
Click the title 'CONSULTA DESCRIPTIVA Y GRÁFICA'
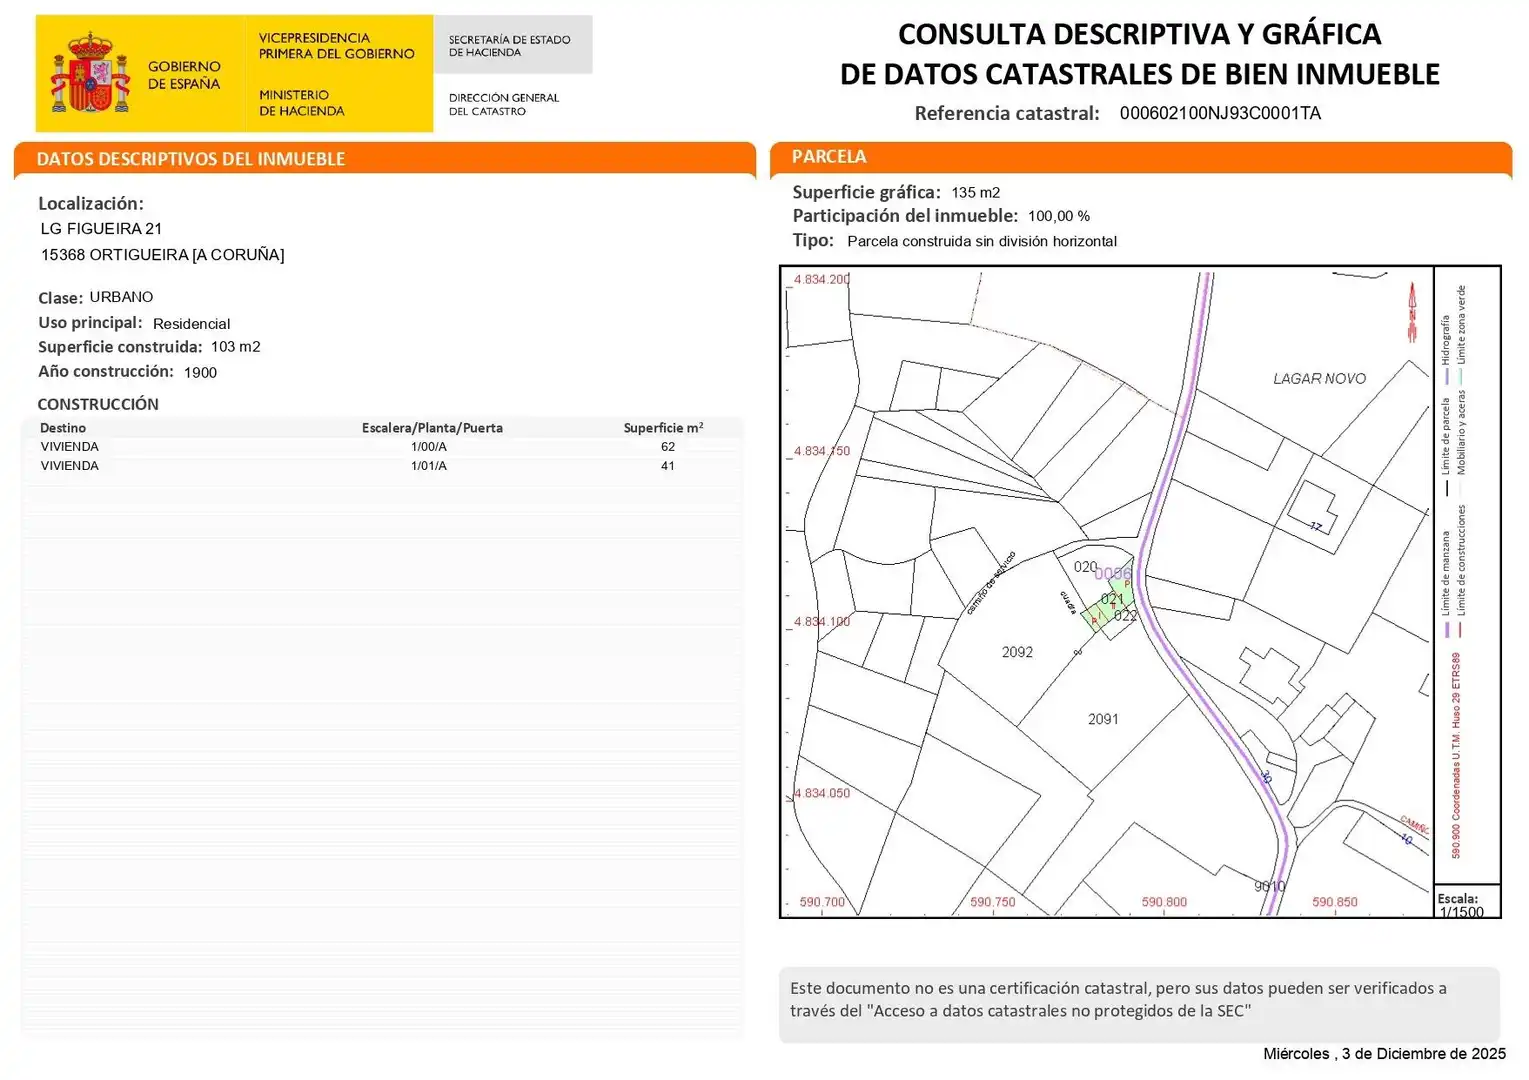point(1139,34)
